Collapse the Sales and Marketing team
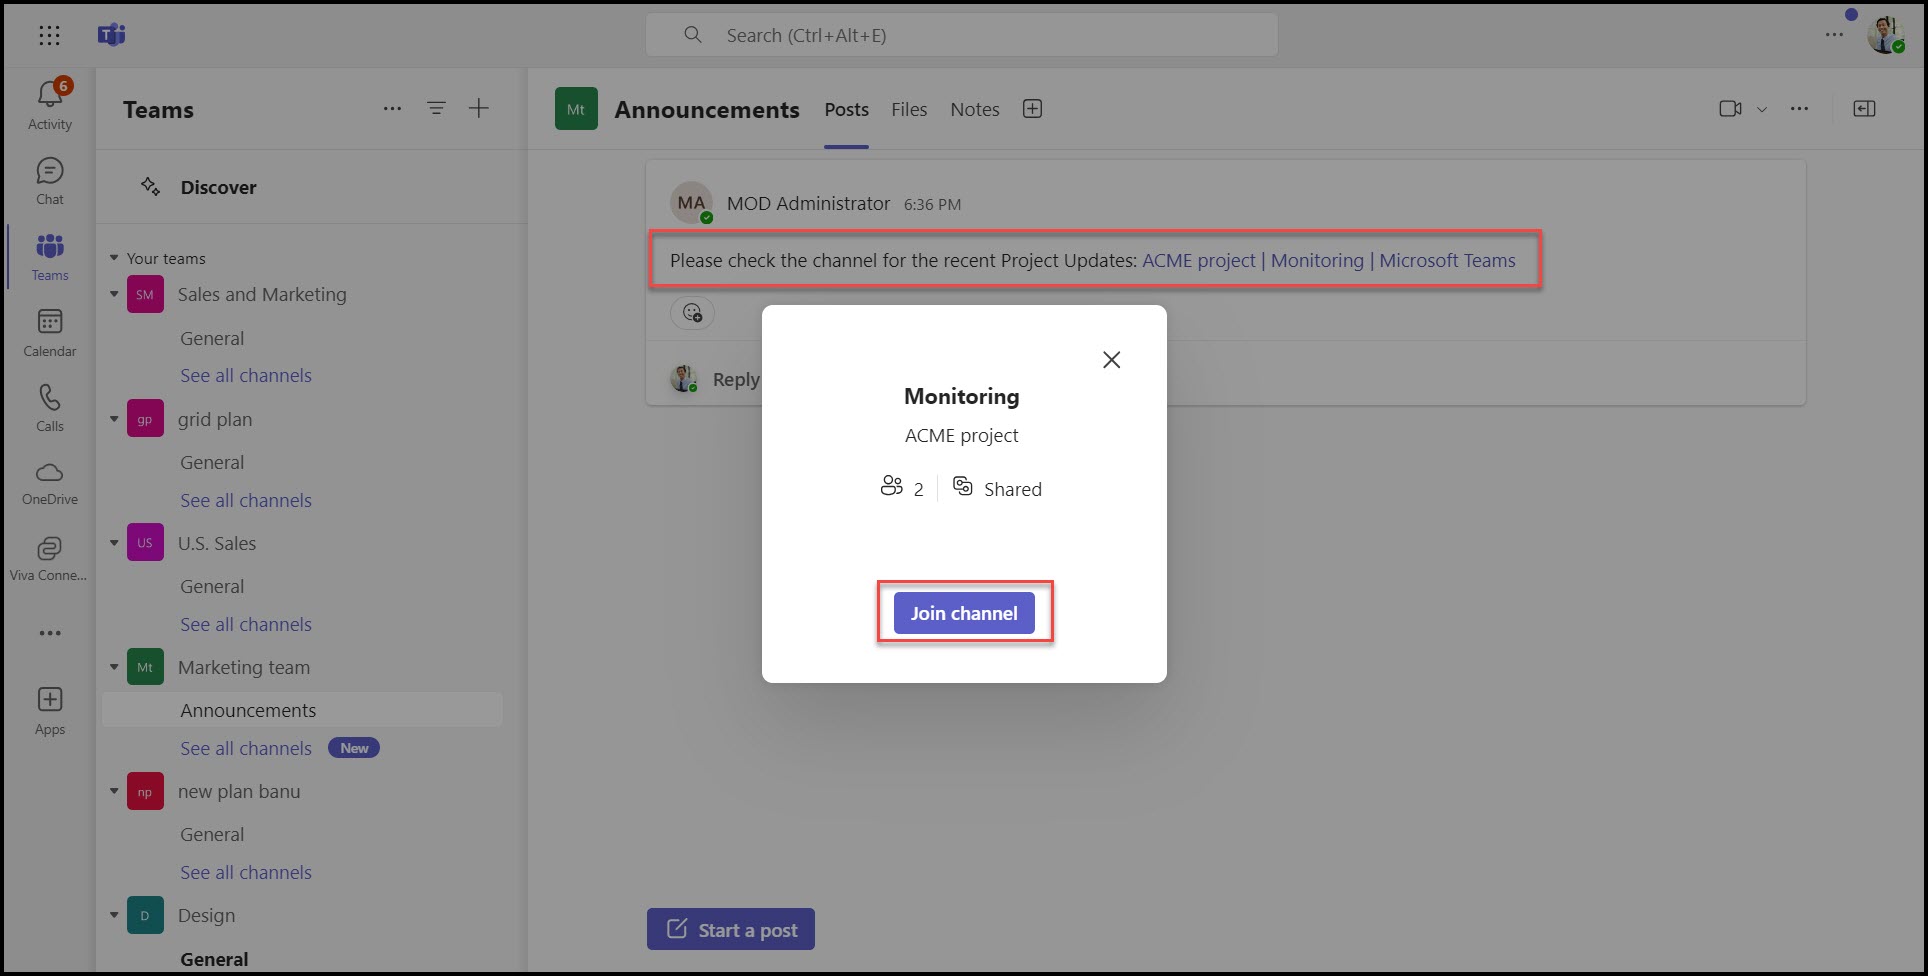Image resolution: width=1928 pixels, height=976 pixels. [114, 294]
